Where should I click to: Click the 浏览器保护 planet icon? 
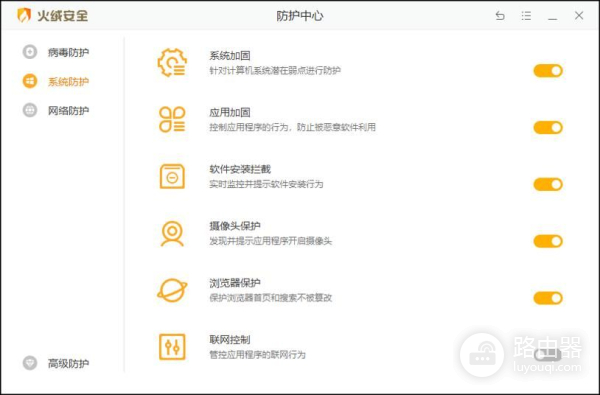point(172,290)
